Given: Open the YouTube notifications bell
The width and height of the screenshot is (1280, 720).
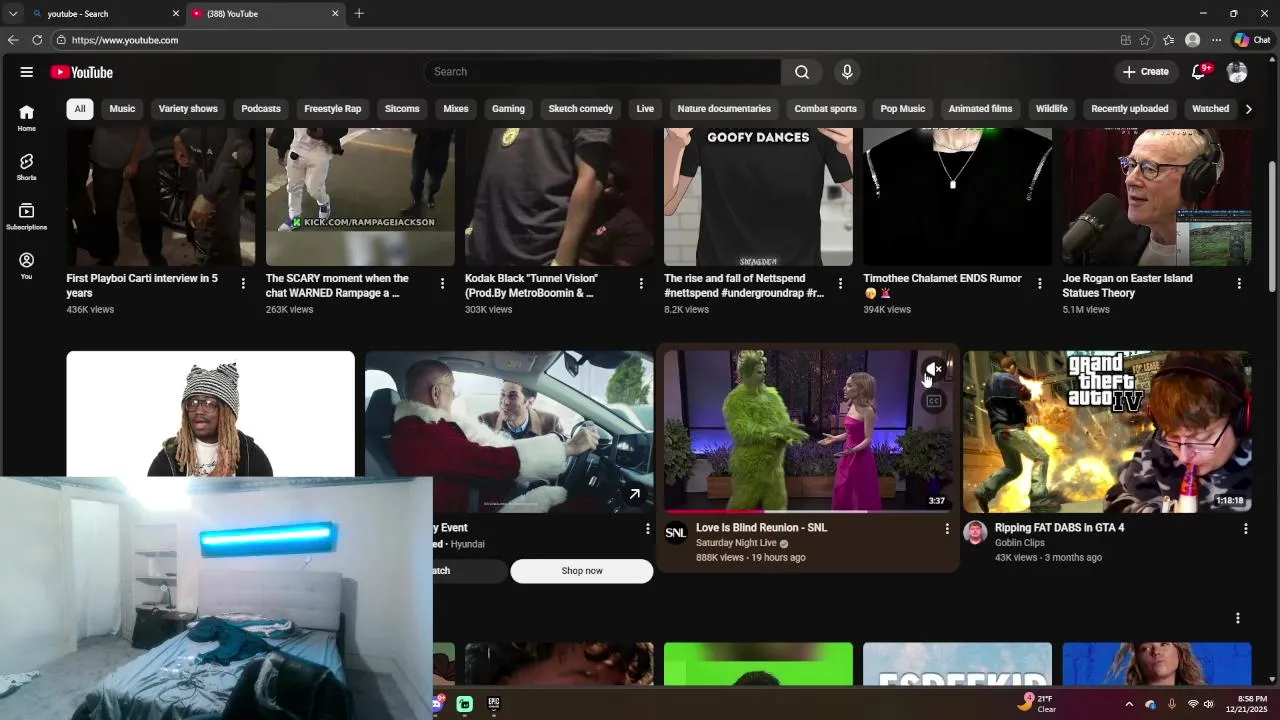Looking at the screenshot, I should [x=1199, y=72].
